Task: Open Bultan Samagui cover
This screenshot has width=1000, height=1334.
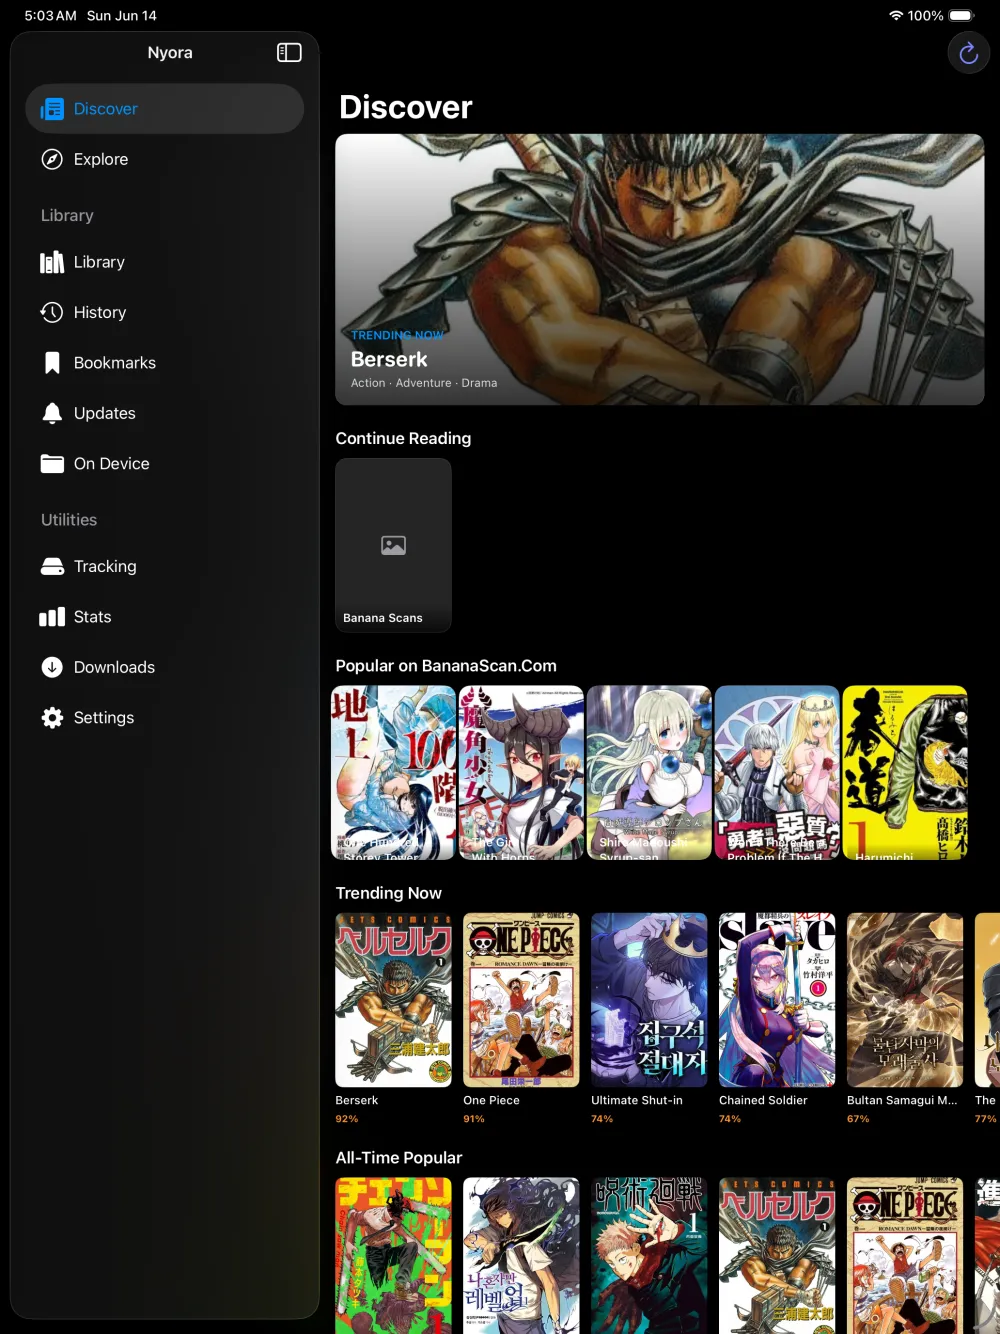Action: coord(905,1000)
